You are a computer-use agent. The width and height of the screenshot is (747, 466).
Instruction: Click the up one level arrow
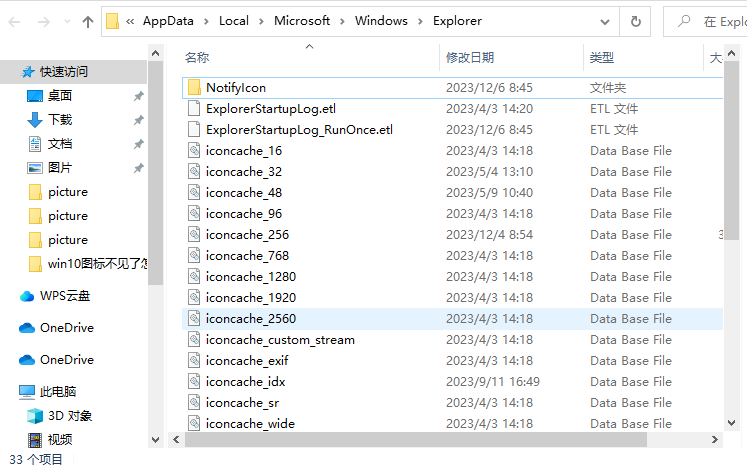click(87, 21)
